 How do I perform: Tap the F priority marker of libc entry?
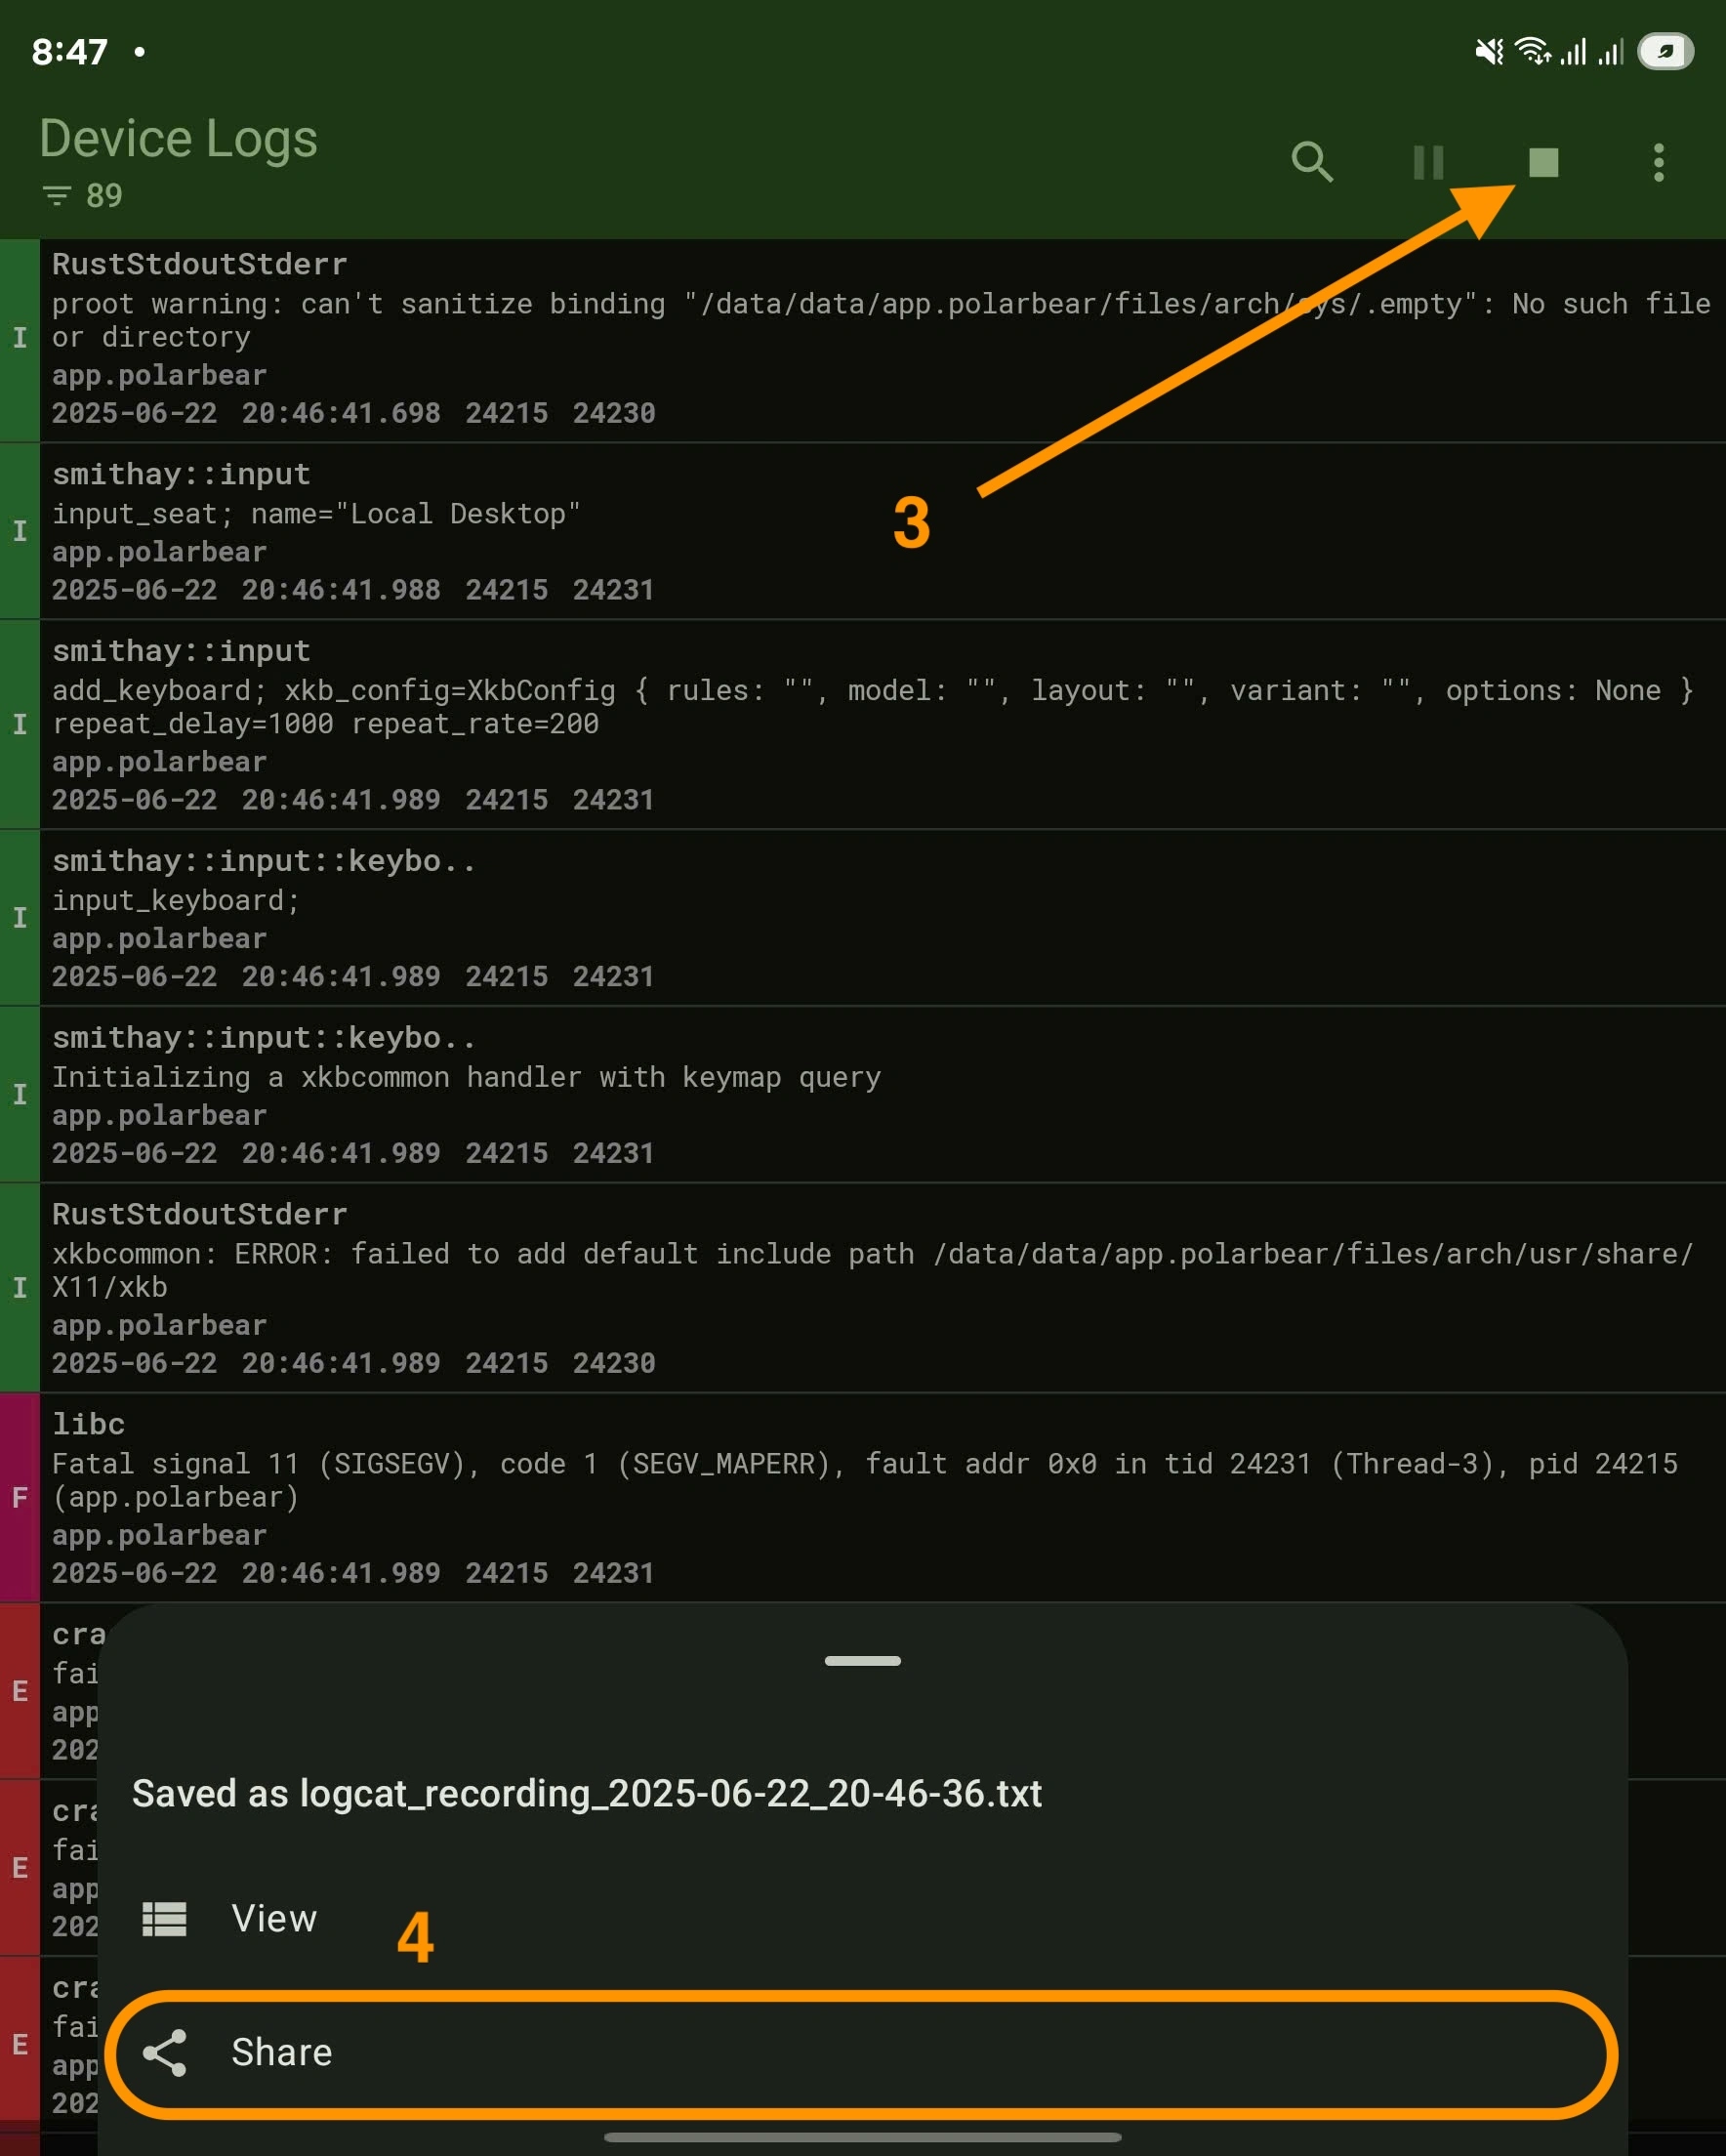click(19, 1497)
